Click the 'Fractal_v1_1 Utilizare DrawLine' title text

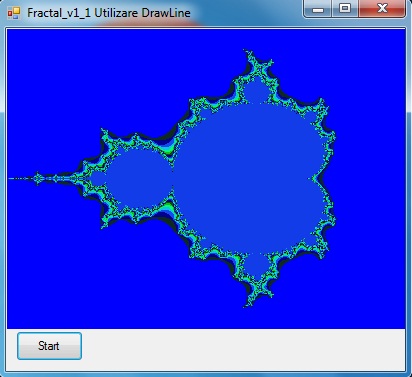pyautogui.click(x=109, y=13)
